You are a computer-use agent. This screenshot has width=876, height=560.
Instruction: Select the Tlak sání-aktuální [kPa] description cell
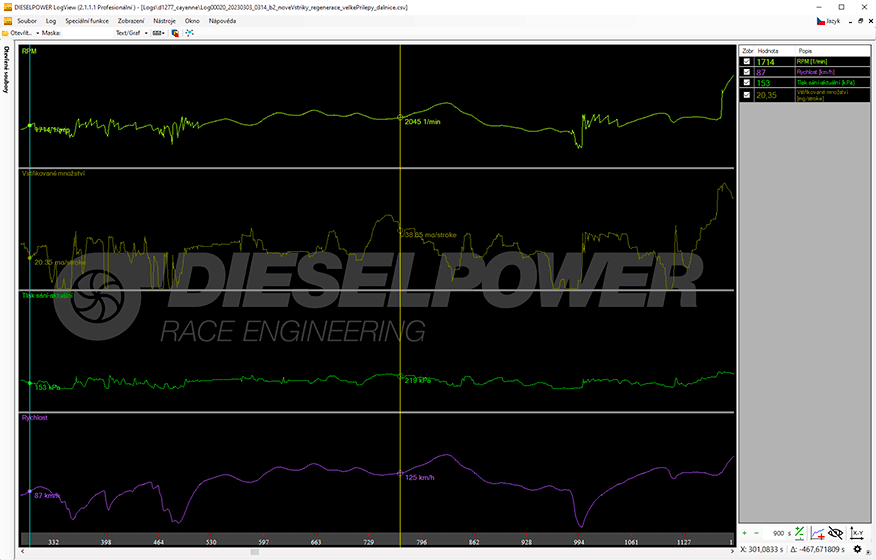tap(832, 83)
